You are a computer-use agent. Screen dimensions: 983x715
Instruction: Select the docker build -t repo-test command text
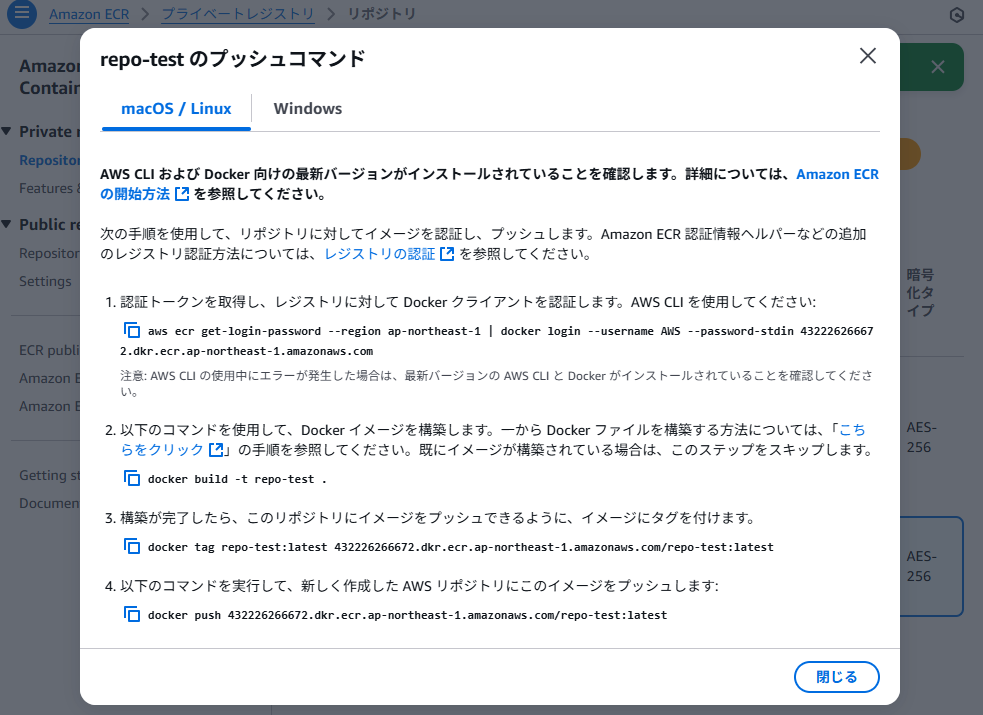237,479
